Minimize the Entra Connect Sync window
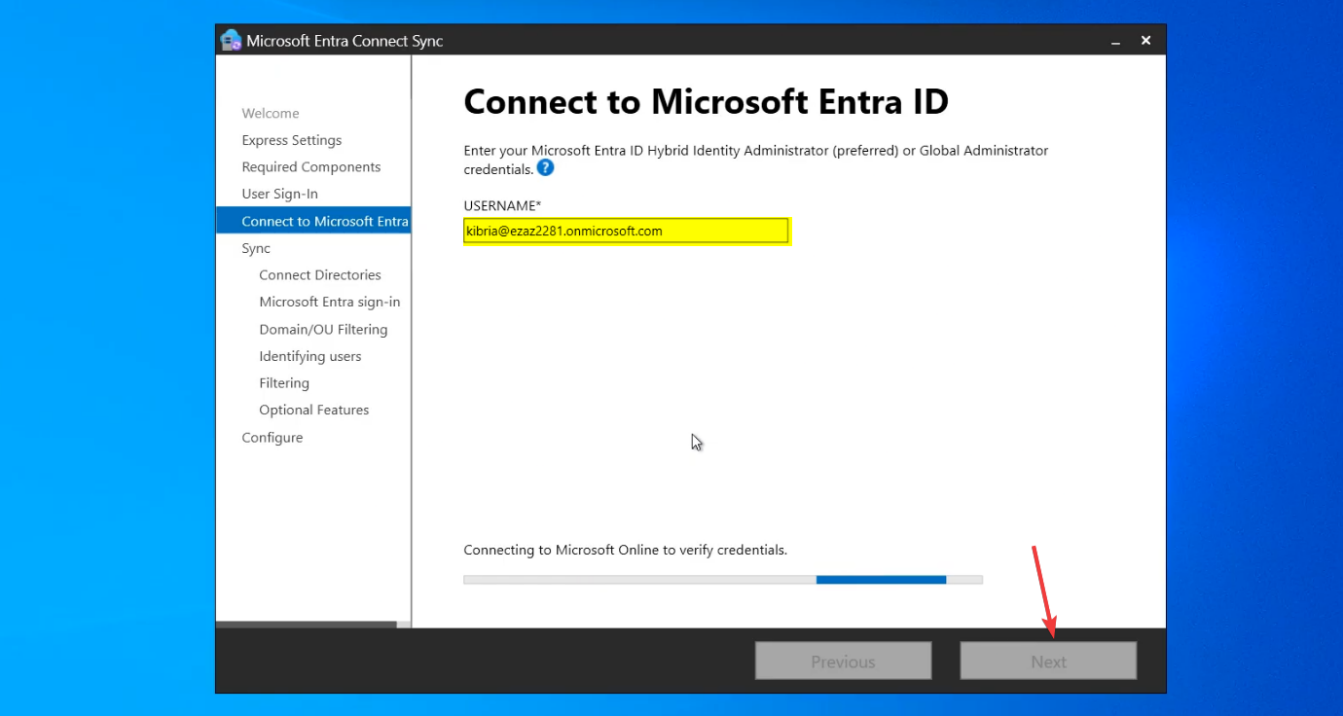The height and width of the screenshot is (716, 1343). click(x=1115, y=41)
